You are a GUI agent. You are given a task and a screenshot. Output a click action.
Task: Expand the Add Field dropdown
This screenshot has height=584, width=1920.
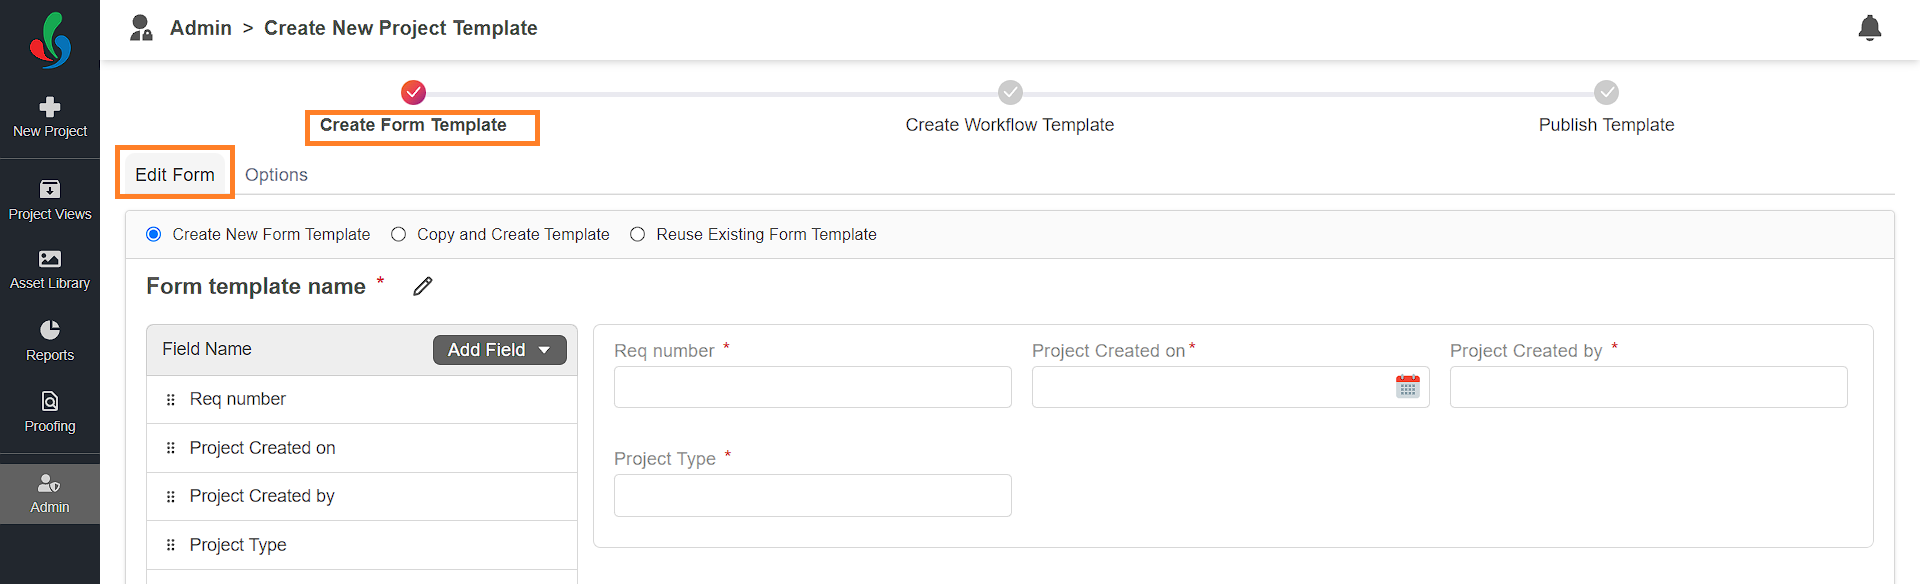[500, 350]
